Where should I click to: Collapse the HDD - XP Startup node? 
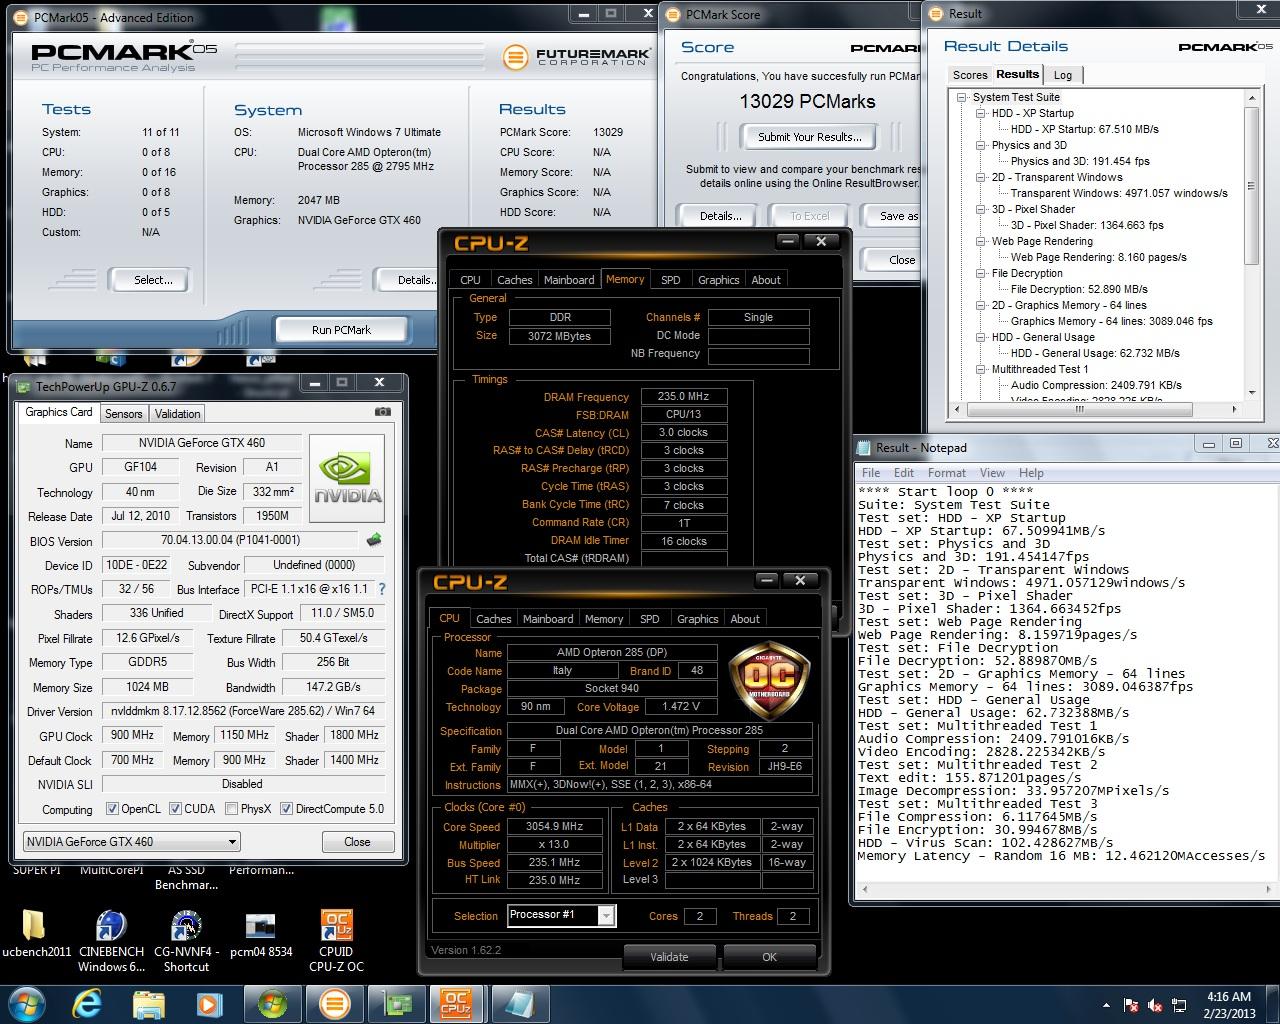point(981,113)
